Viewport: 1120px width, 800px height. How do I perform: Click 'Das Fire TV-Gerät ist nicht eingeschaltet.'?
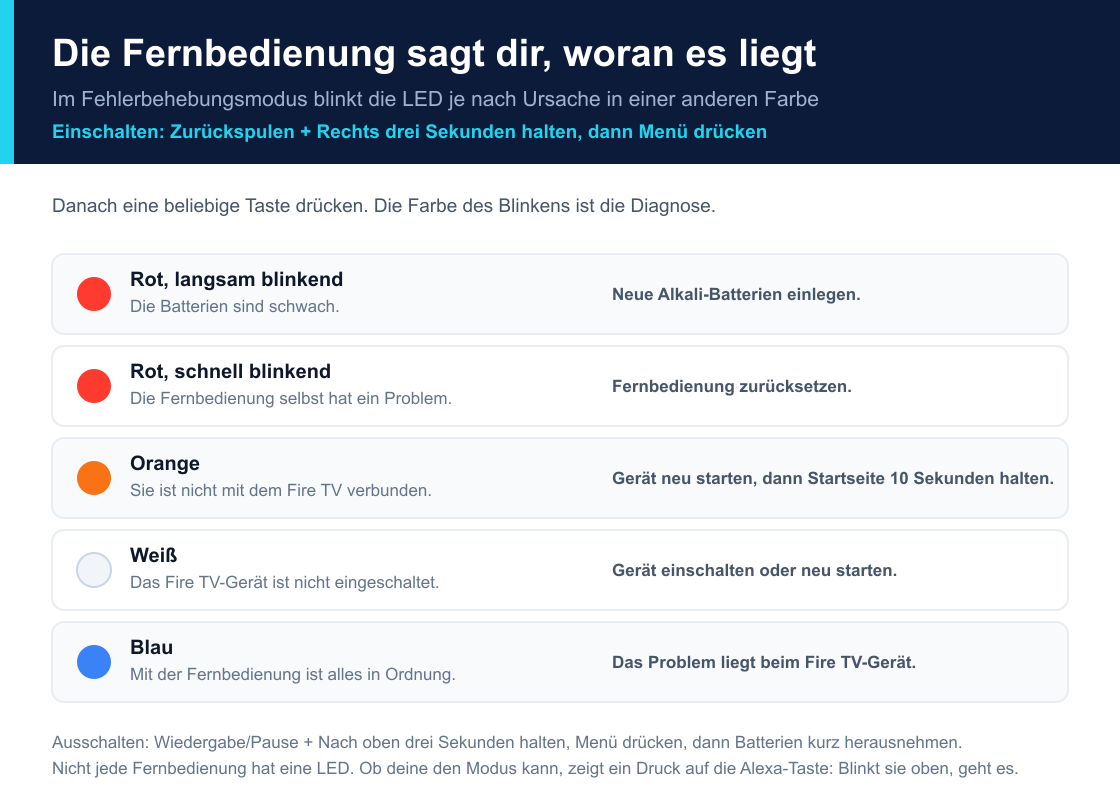point(284,583)
